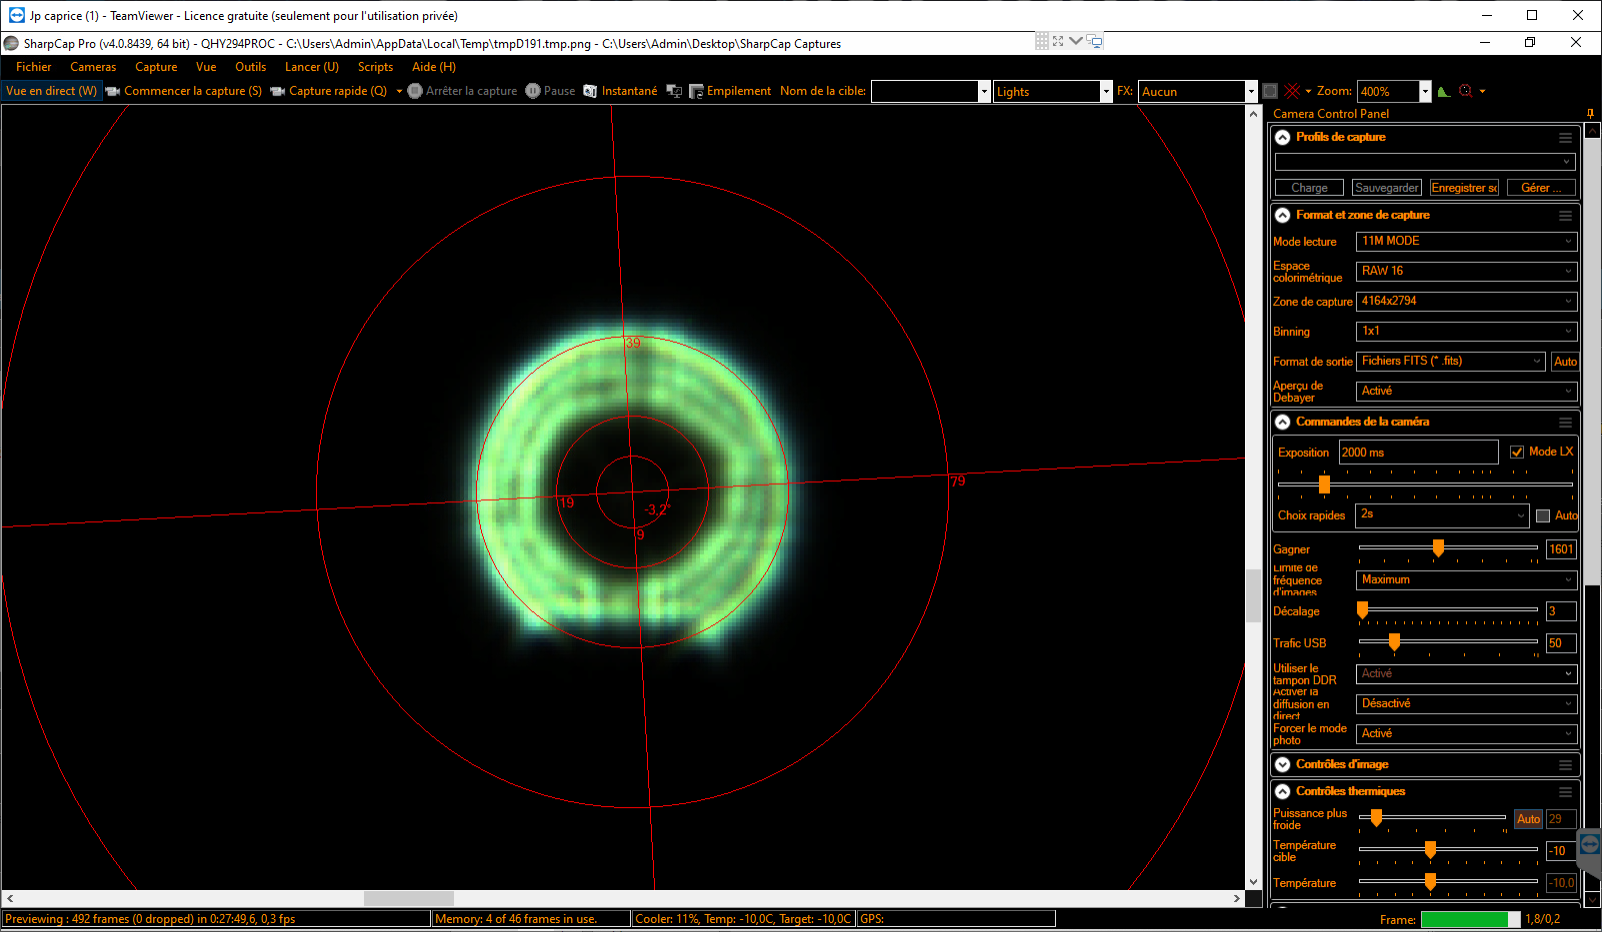This screenshot has height=932, width=1602.
Task: Open the Mode lecture 11M MODE dropdown
Action: pyautogui.click(x=1466, y=241)
